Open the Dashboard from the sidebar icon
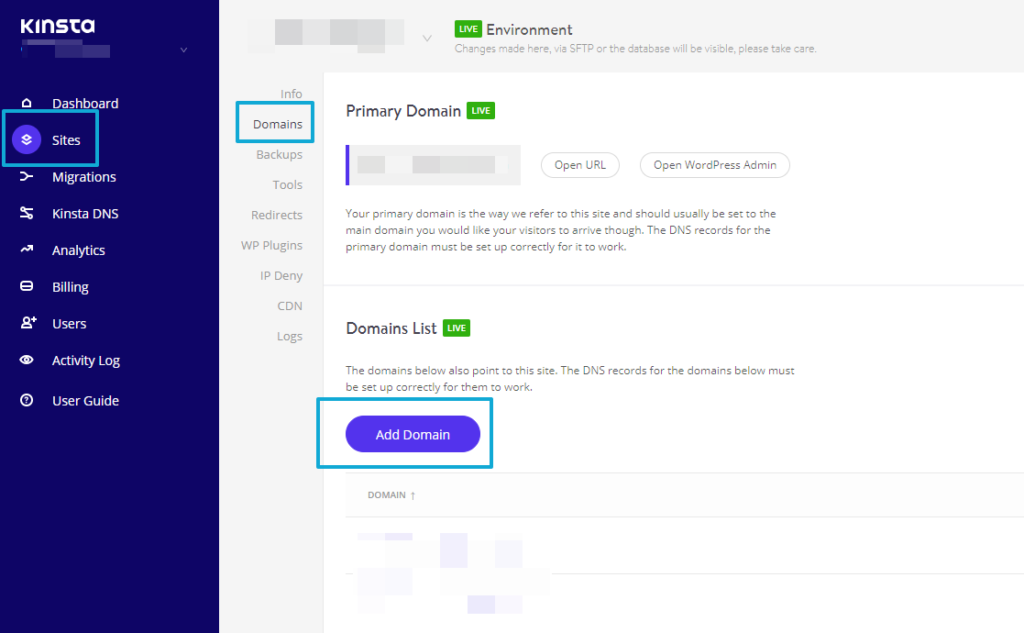The height and width of the screenshot is (633, 1024). [x=26, y=103]
